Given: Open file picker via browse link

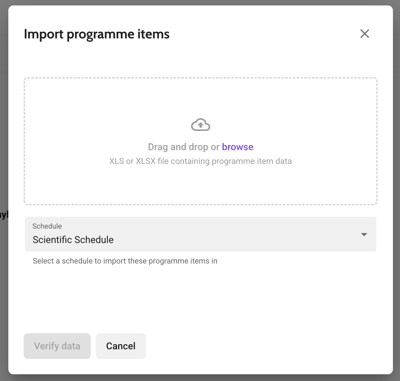Looking at the screenshot, I should (237, 147).
